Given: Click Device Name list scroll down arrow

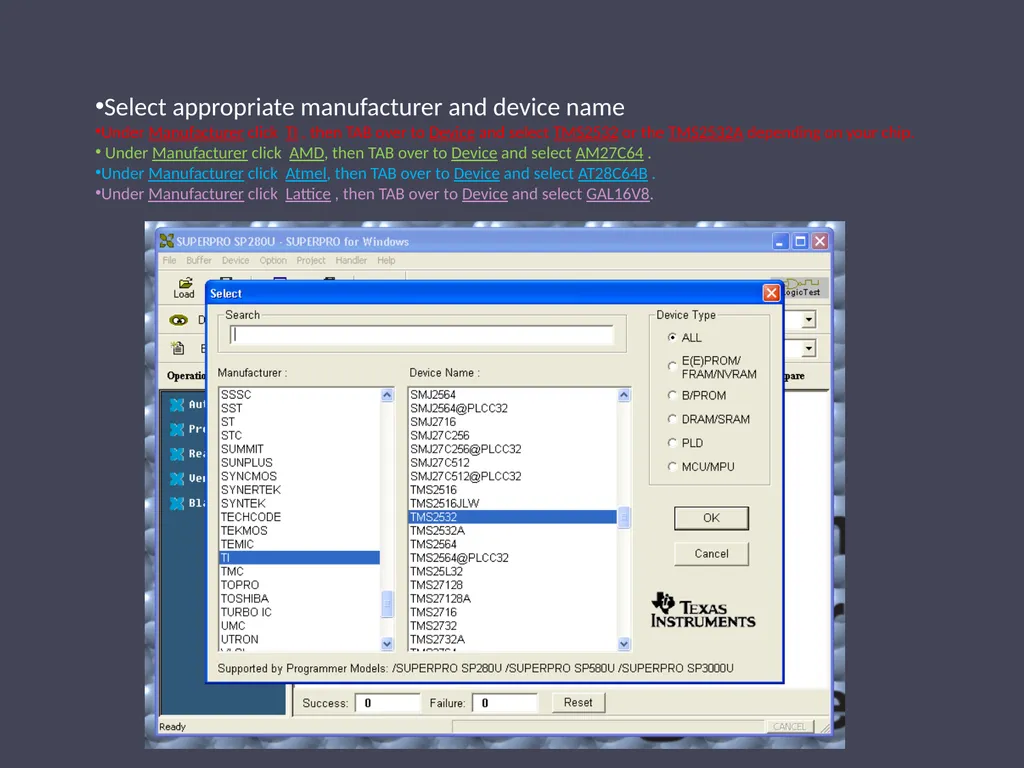Looking at the screenshot, I should tap(624, 644).
